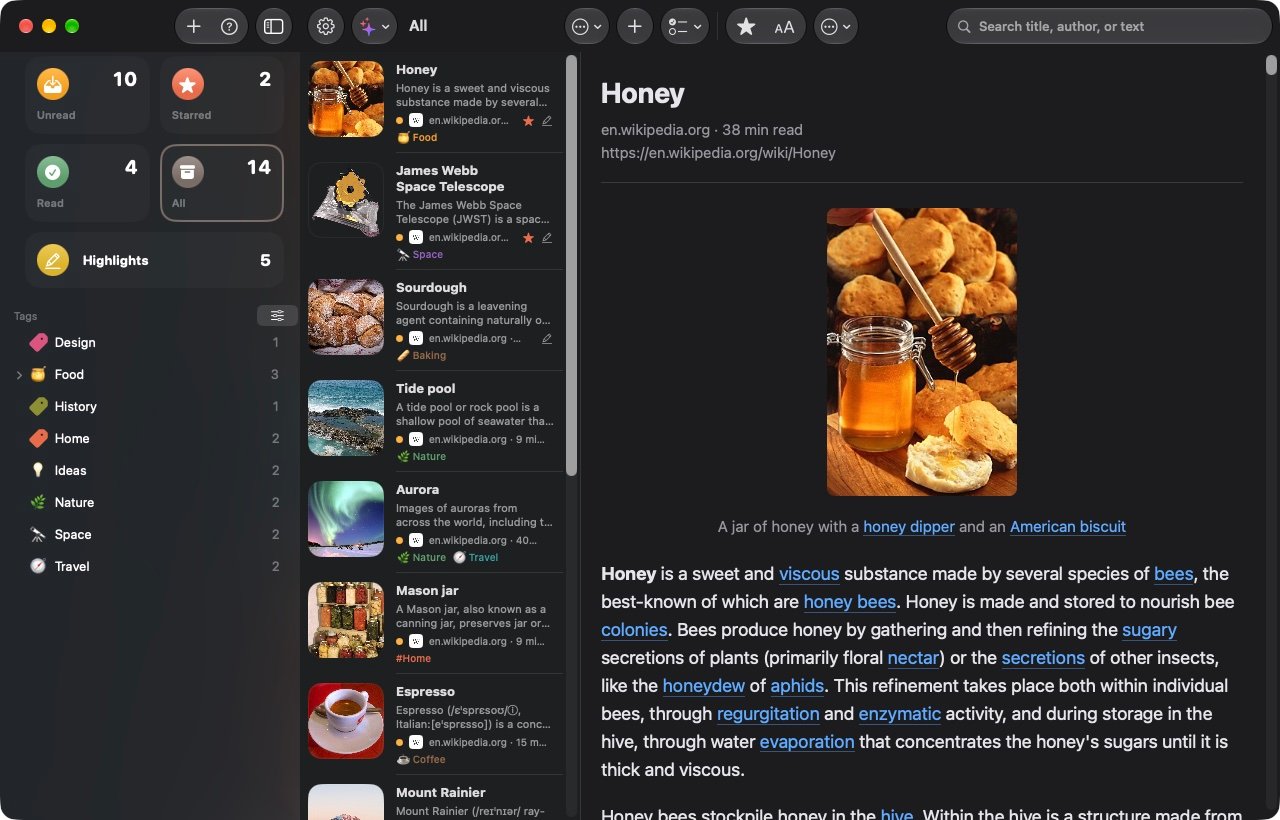Open the sparkle smart actions dropdown
This screenshot has width=1280, height=820.
click(374, 27)
